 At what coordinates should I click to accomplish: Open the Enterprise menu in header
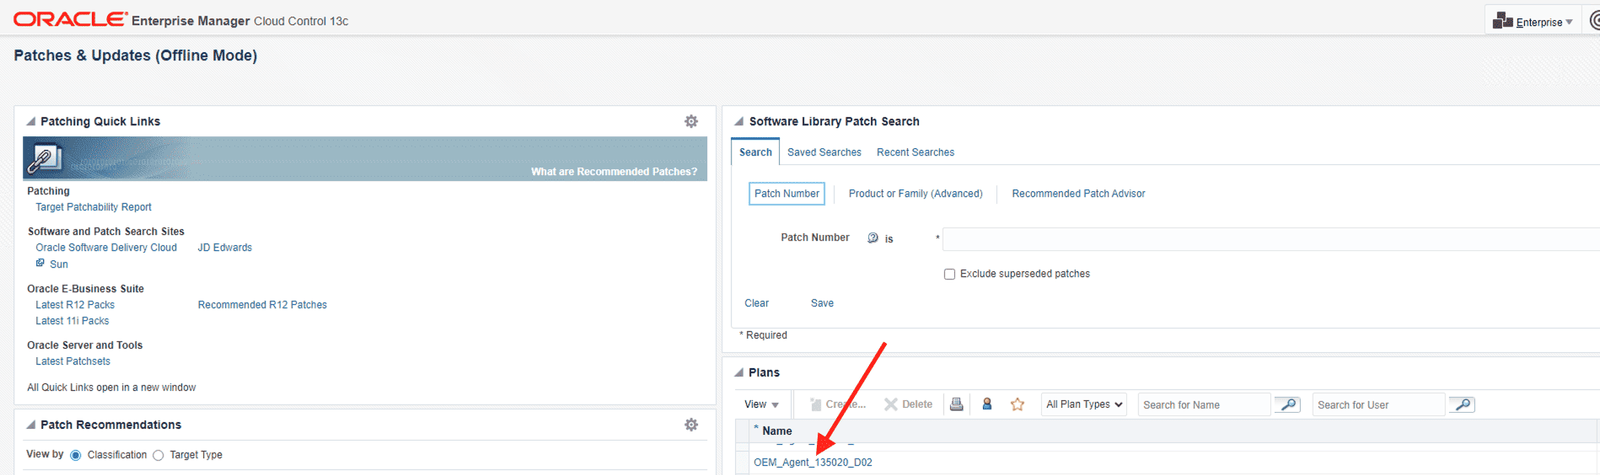point(1533,21)
